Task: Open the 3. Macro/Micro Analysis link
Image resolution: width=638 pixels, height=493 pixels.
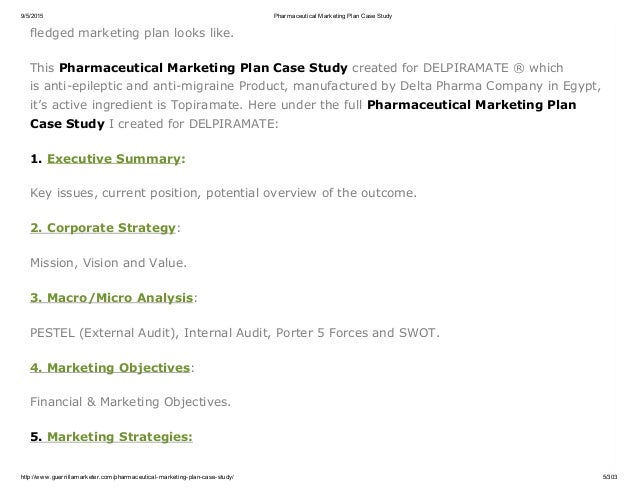Action: [x=111, y=297]
